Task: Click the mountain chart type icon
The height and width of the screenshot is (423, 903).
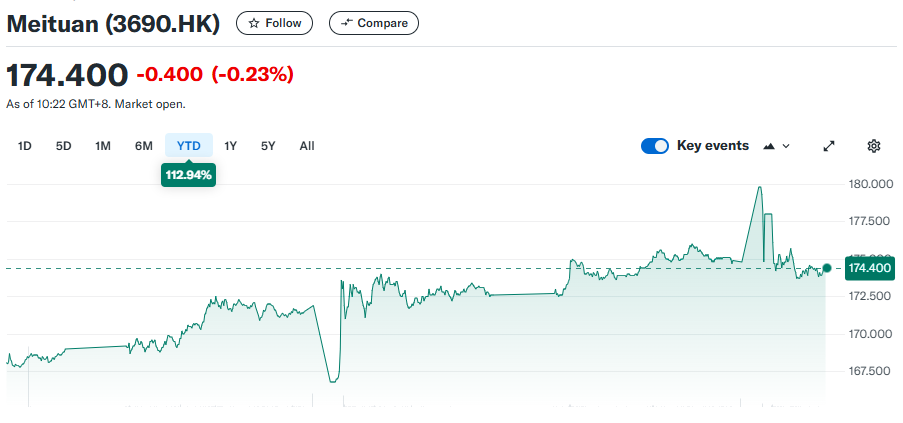Action: point(769,146)
